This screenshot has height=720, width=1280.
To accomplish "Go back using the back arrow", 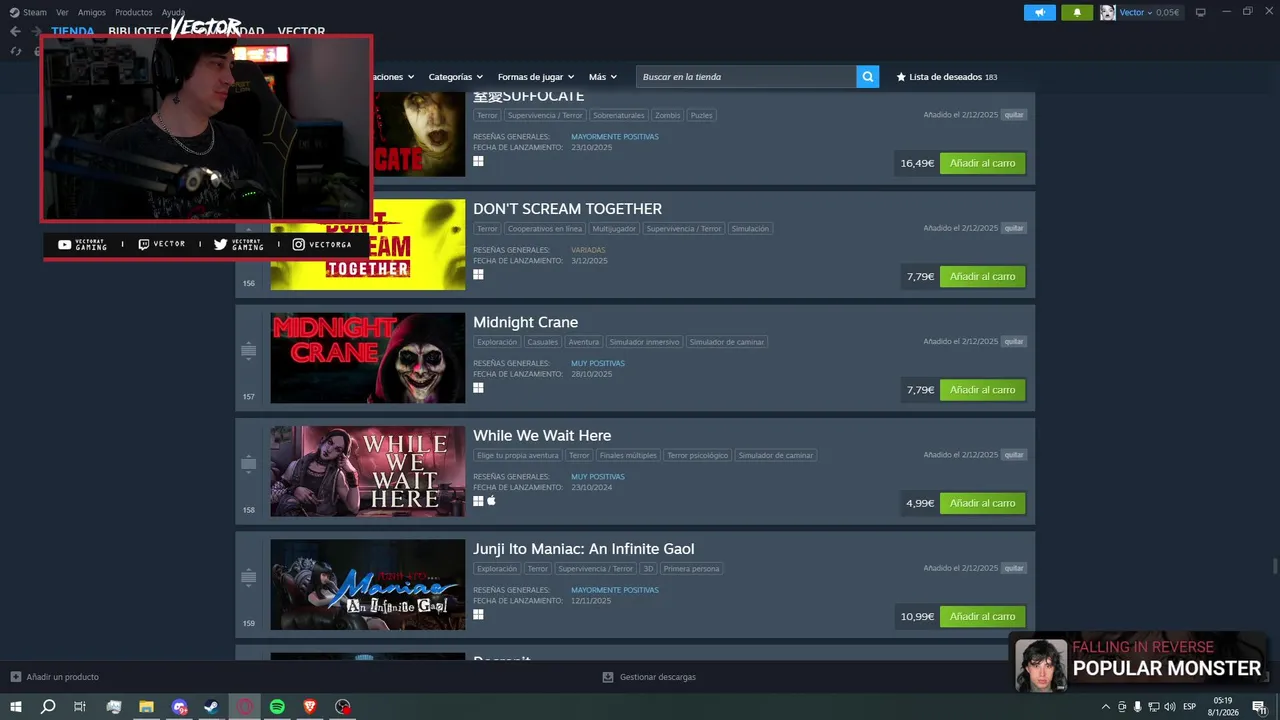I will 15,31.
